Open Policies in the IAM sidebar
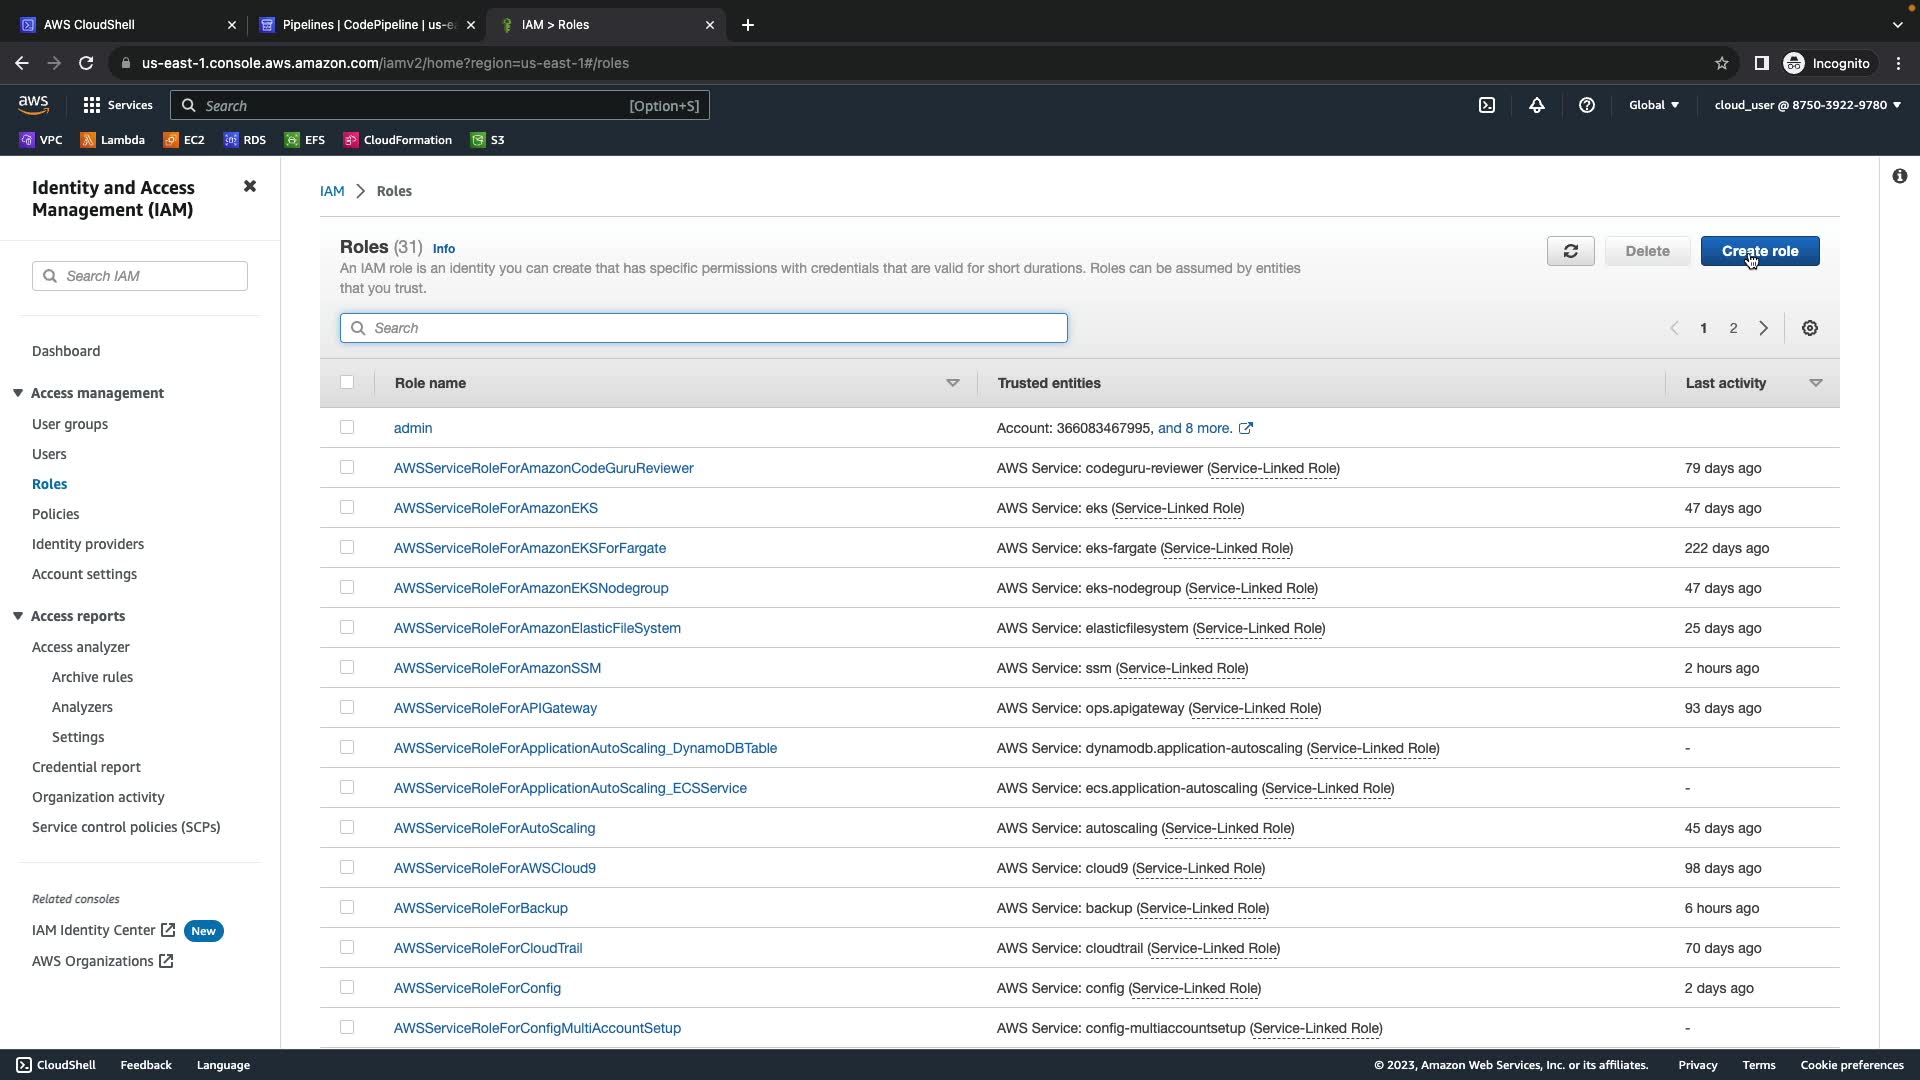 pos(55,514)
